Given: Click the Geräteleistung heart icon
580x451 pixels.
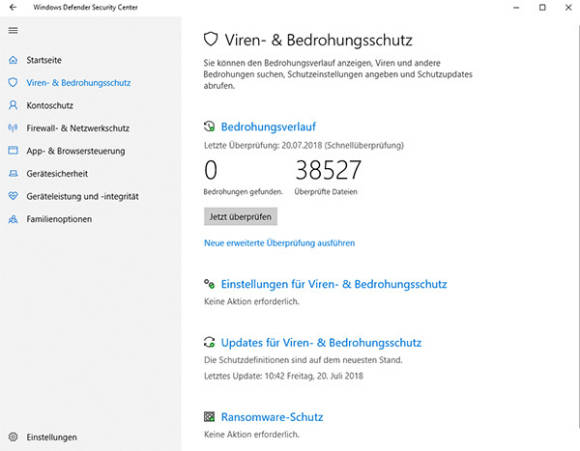Looking at the screenshot, I should coord(13,196).
